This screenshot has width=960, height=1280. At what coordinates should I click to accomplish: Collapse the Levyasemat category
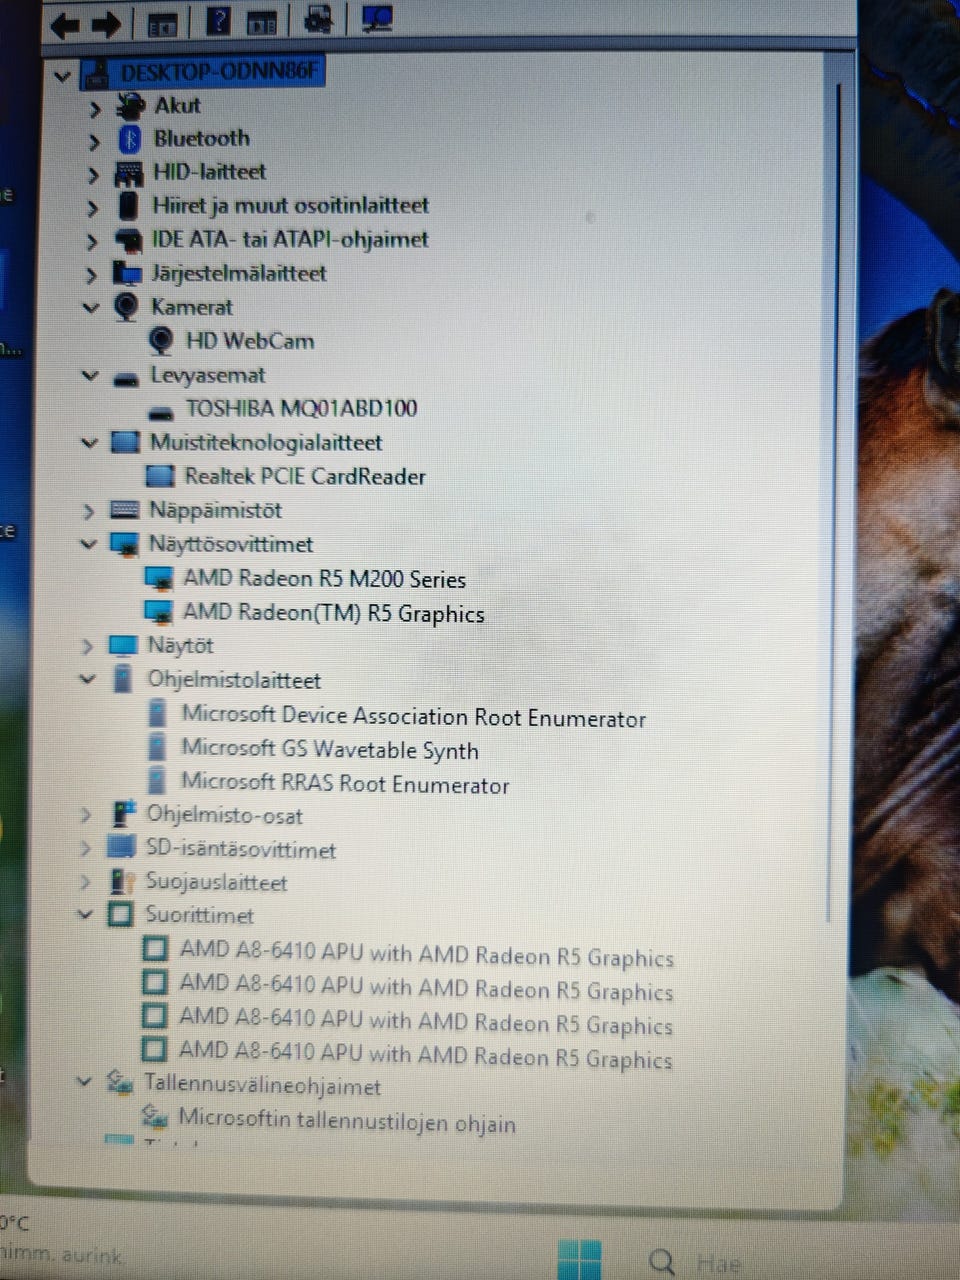[x=90, y=376]
